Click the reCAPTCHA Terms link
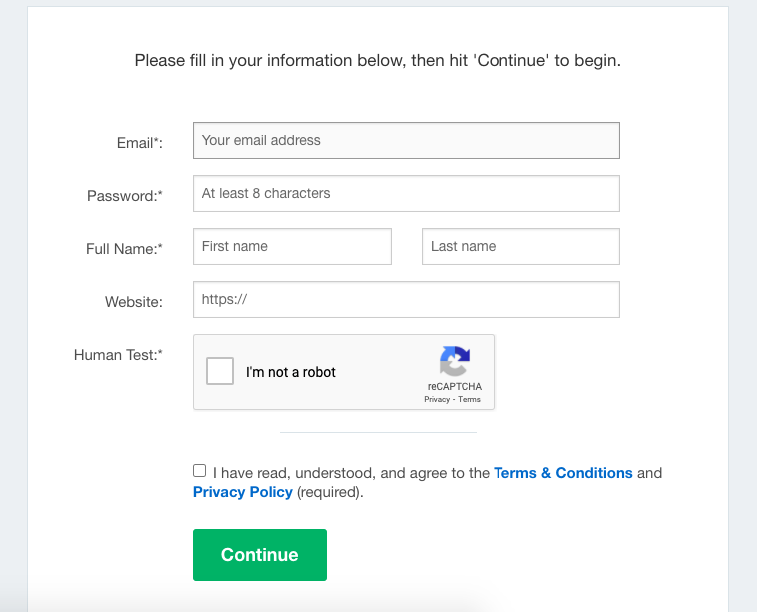The height and width of the screenshot is (612, 757). pos(470,399)
